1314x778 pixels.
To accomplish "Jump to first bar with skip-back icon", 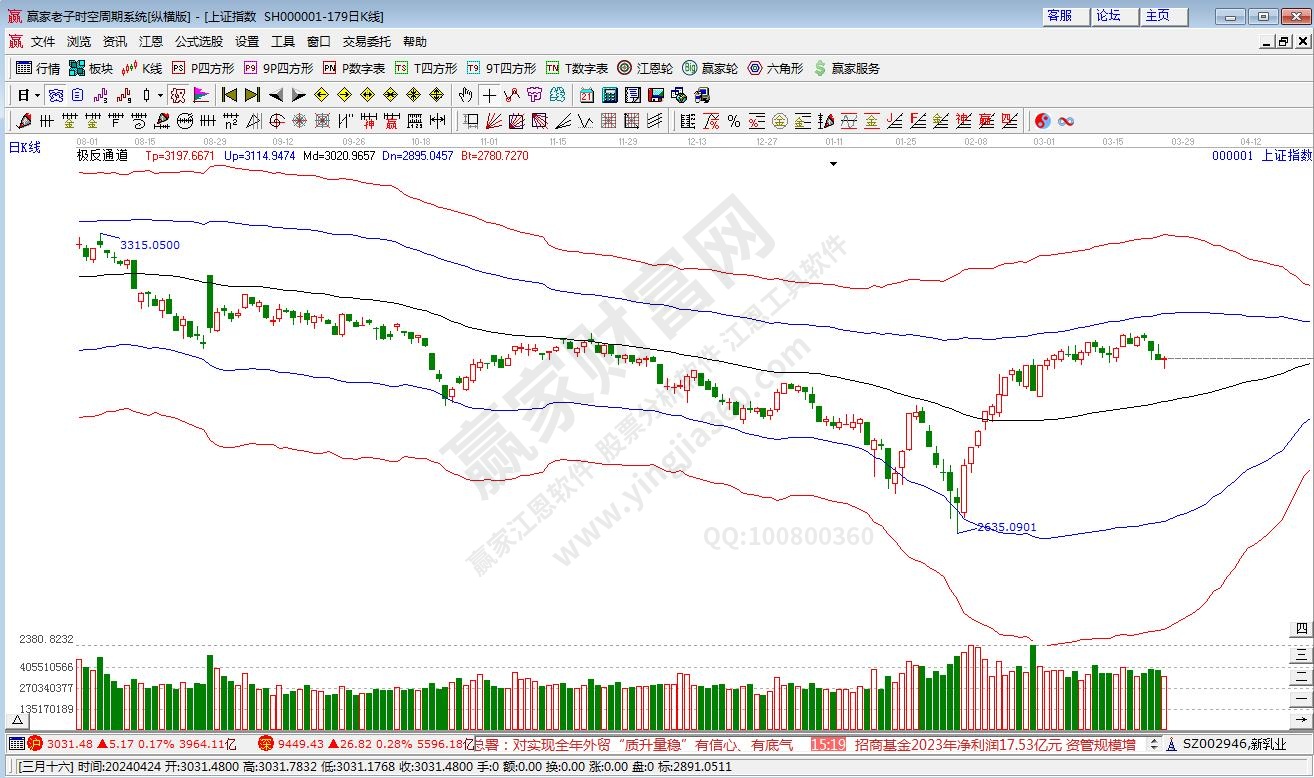I will click(x=229, y=95).
